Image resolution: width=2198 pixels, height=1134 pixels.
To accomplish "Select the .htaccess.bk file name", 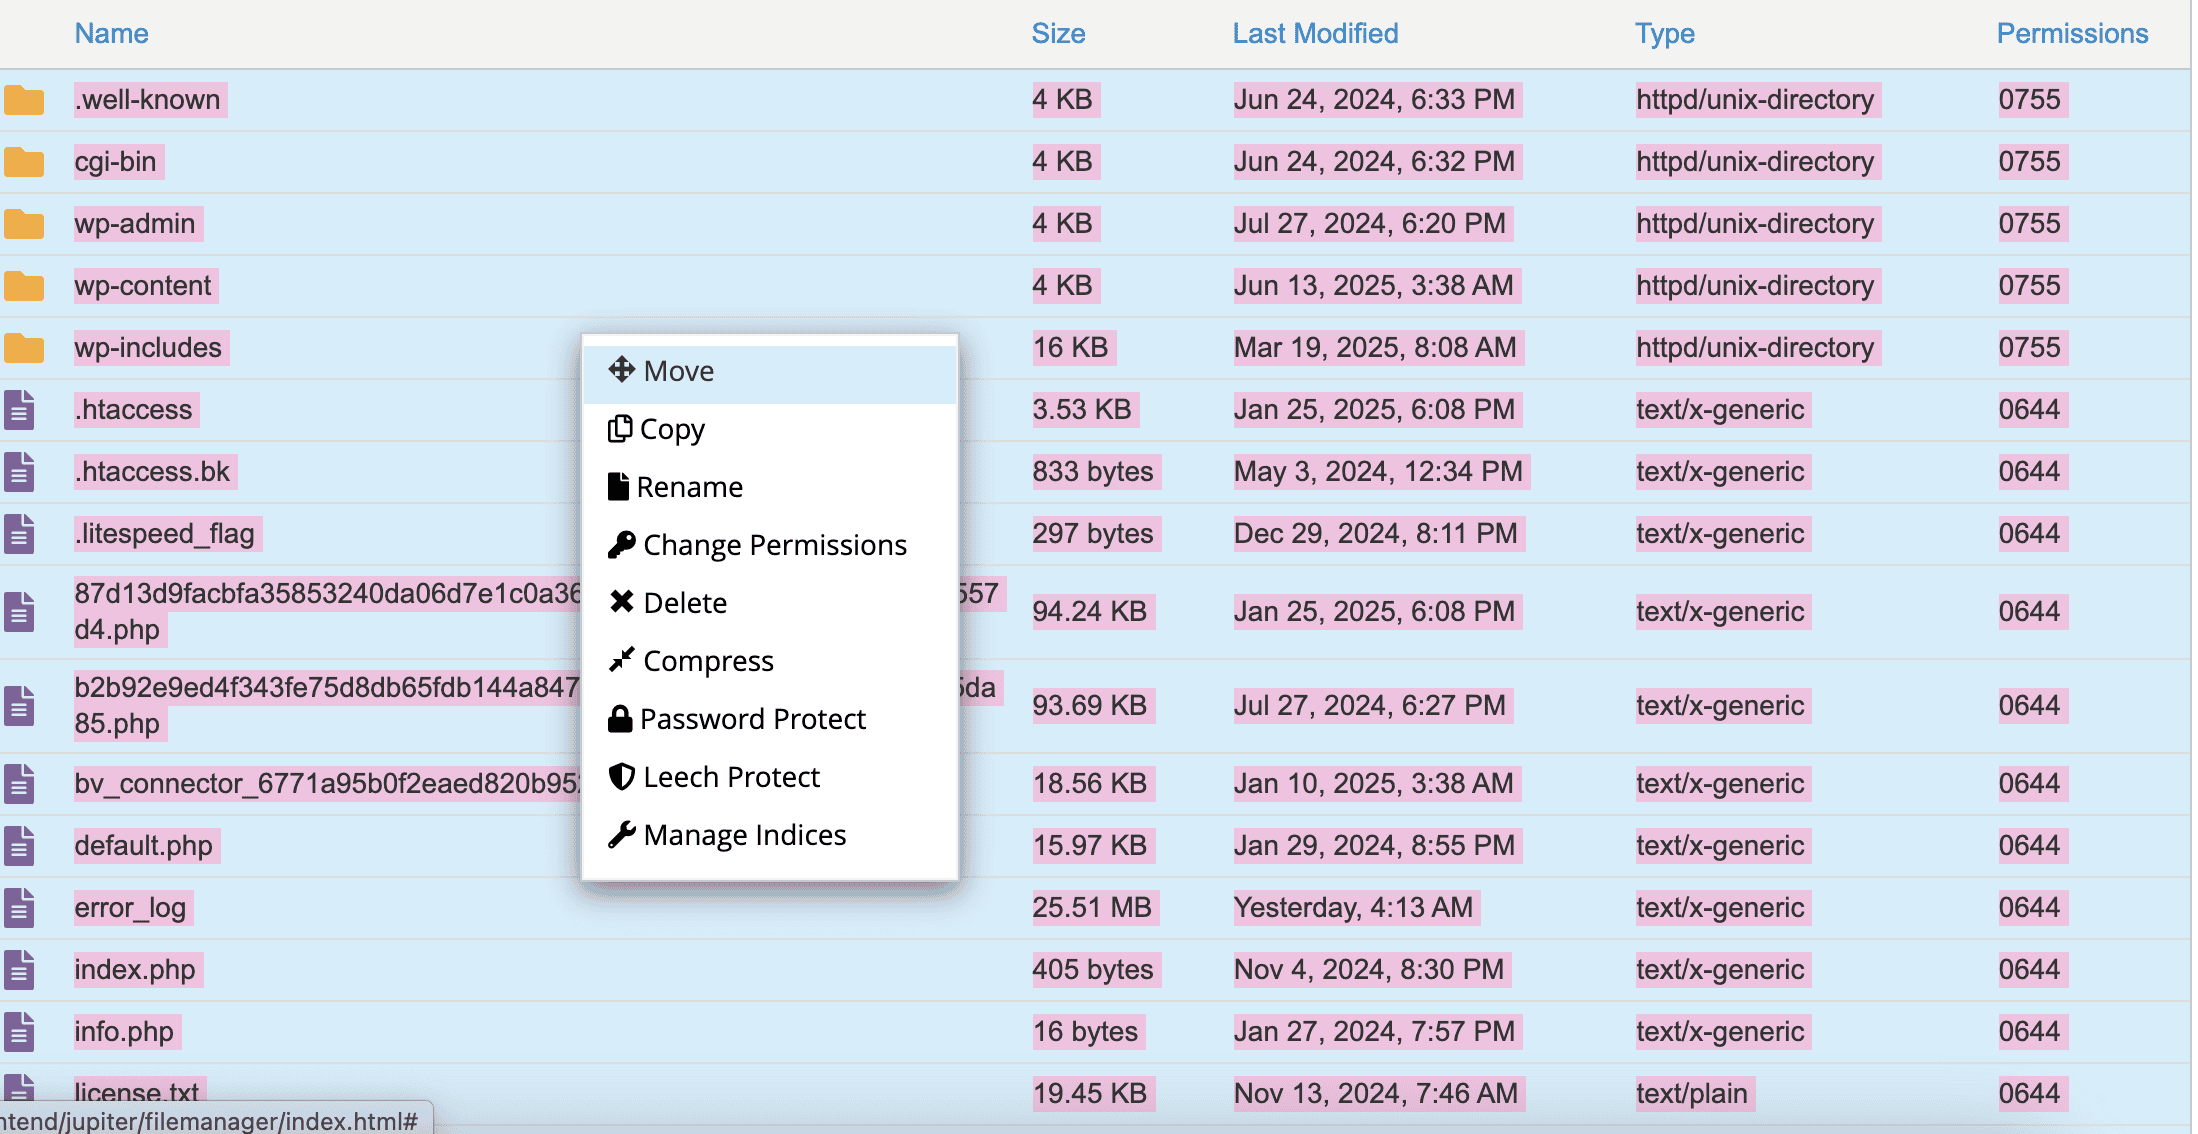I will [152, 472].
